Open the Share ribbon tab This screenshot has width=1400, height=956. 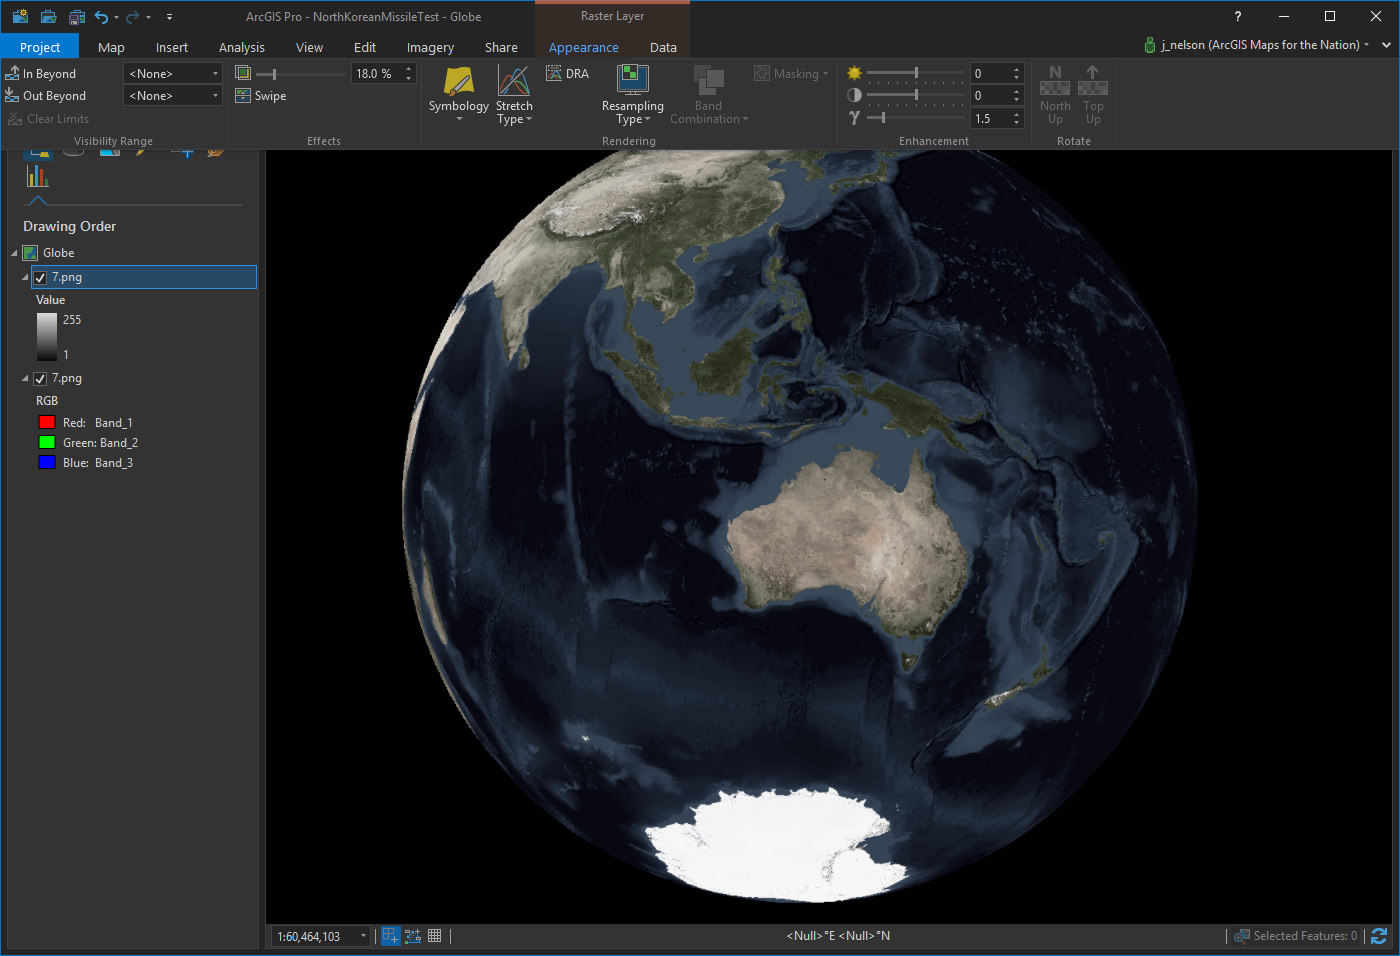tap(501, 47)
